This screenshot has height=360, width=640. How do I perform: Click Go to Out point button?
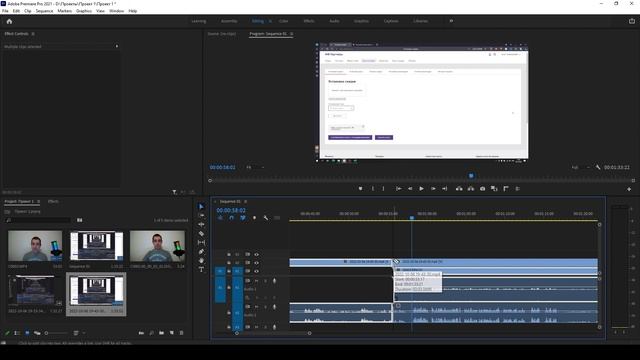444,189
